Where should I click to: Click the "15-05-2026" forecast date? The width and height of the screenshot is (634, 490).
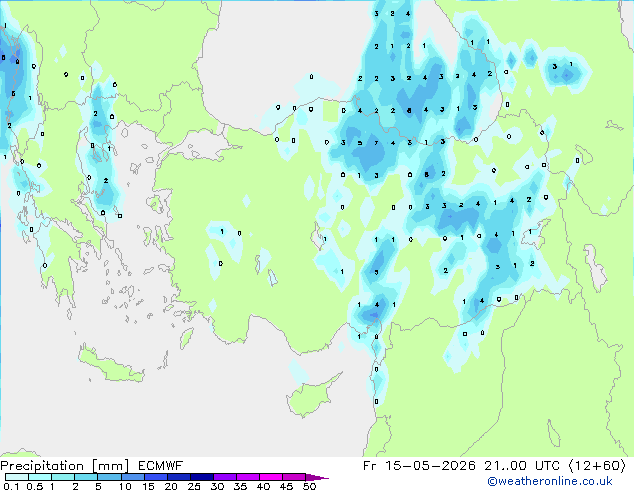tap(430, 466)
